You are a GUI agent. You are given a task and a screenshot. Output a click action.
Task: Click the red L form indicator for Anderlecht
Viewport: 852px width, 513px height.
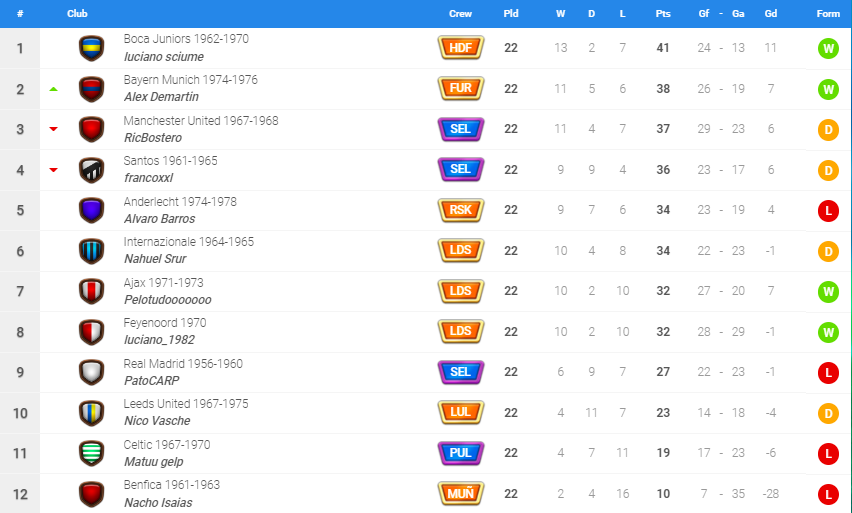click(828, 210)
